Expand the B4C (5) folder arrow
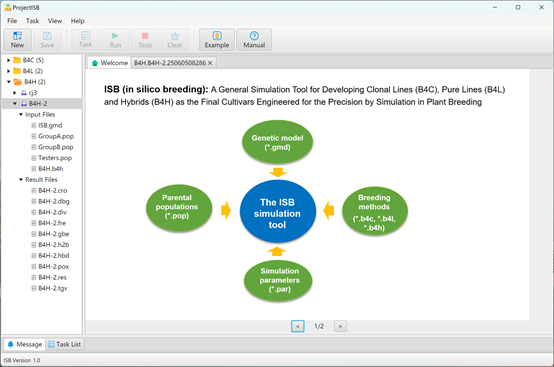Image resolution: width=554 pixels, height=367 pixels. (8, 60)
